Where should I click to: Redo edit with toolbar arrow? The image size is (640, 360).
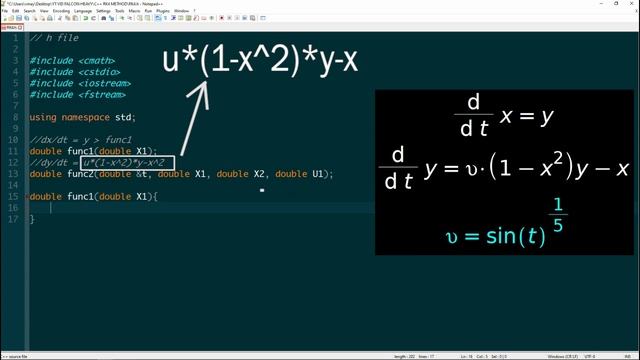(x=93, y=18)
